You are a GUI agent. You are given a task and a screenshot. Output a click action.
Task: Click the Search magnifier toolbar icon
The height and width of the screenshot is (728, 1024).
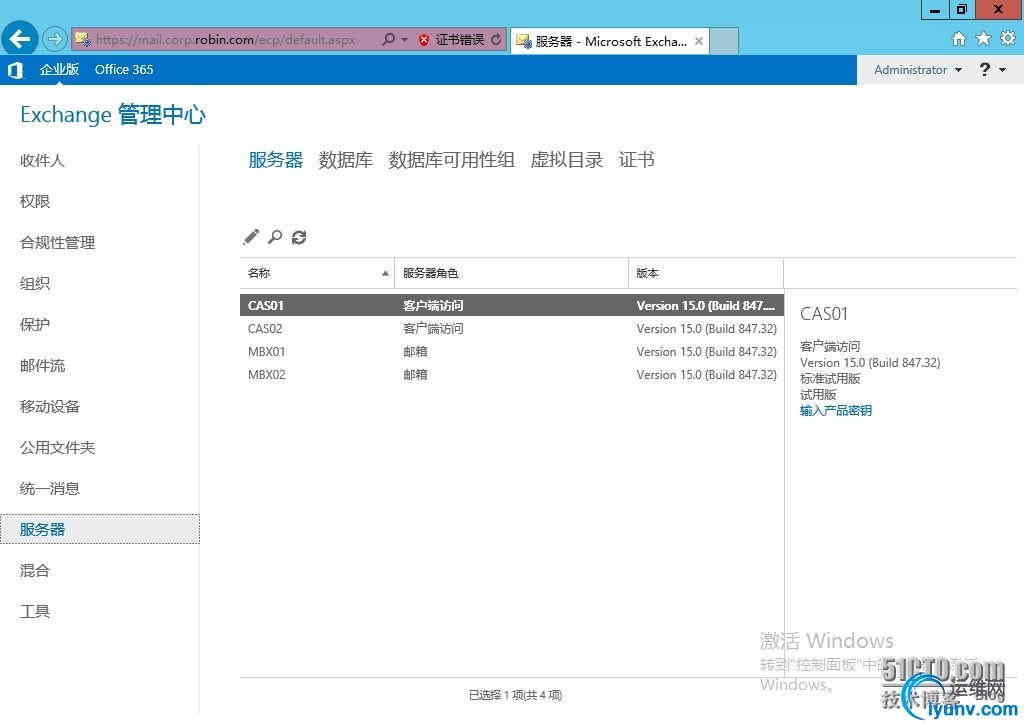[x=276, y=237]
